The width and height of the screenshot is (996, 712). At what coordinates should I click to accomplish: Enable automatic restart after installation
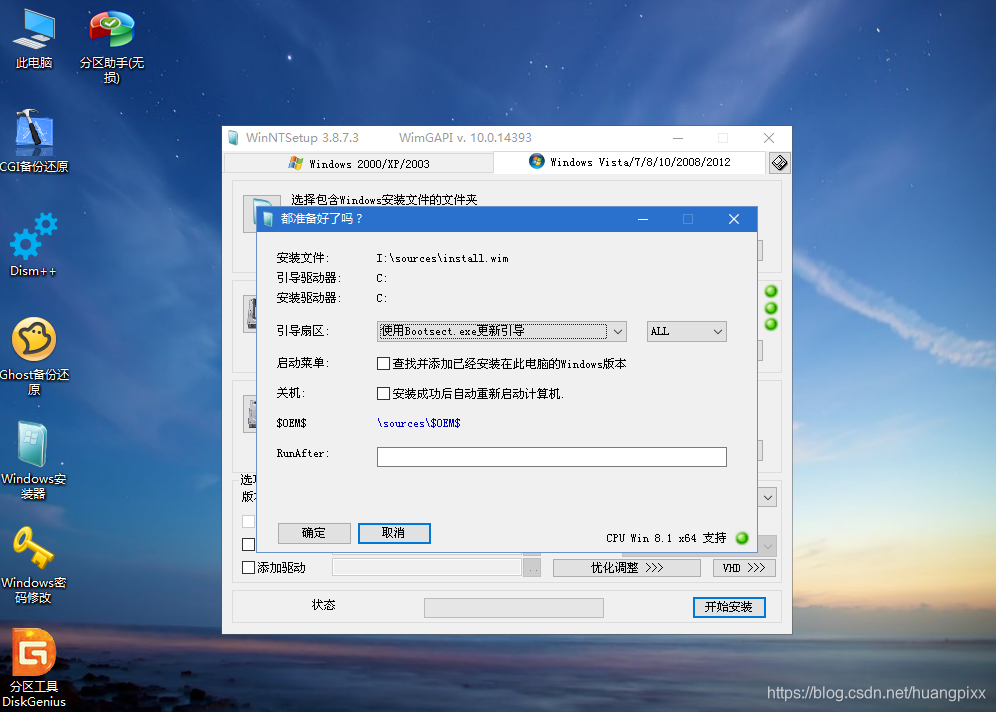tap(383, 393)
